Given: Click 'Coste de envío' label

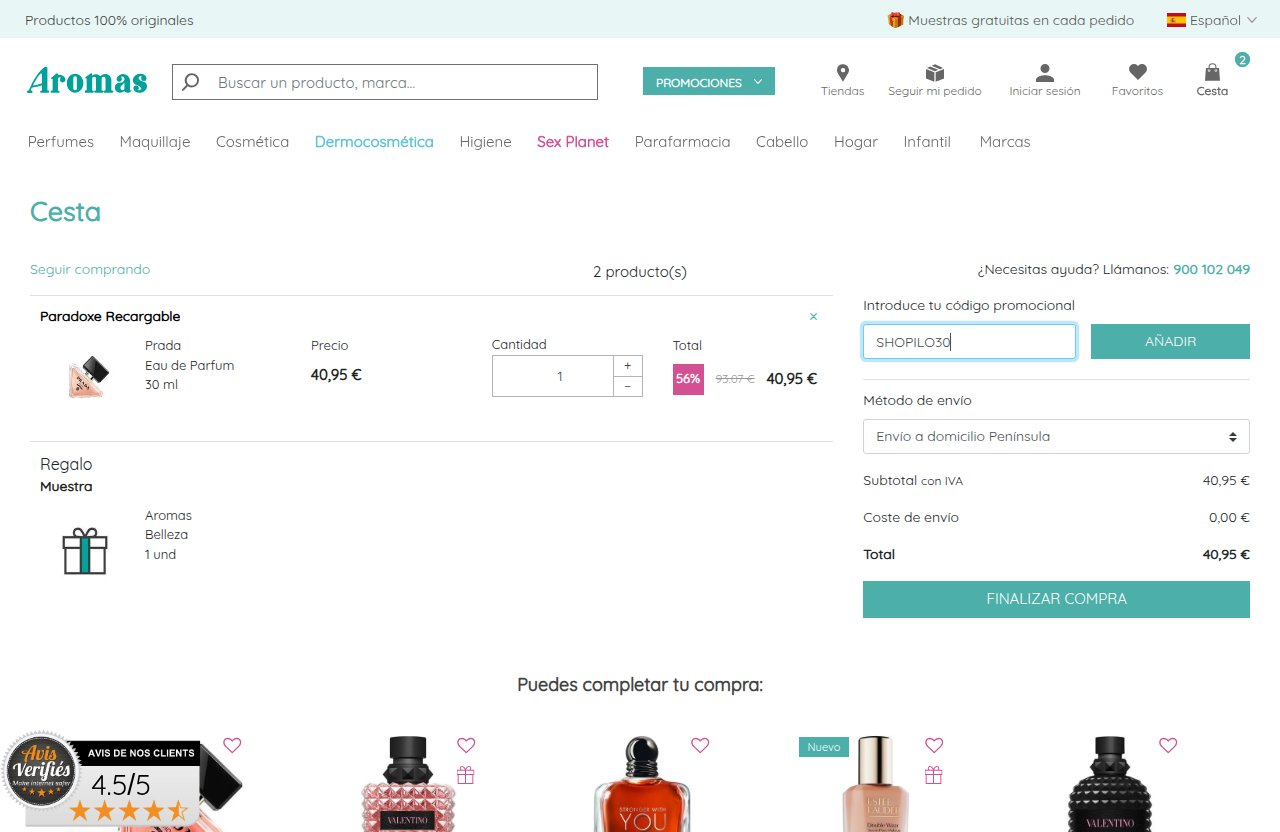Looking at the screenshot, I should [x=911, y=518].
